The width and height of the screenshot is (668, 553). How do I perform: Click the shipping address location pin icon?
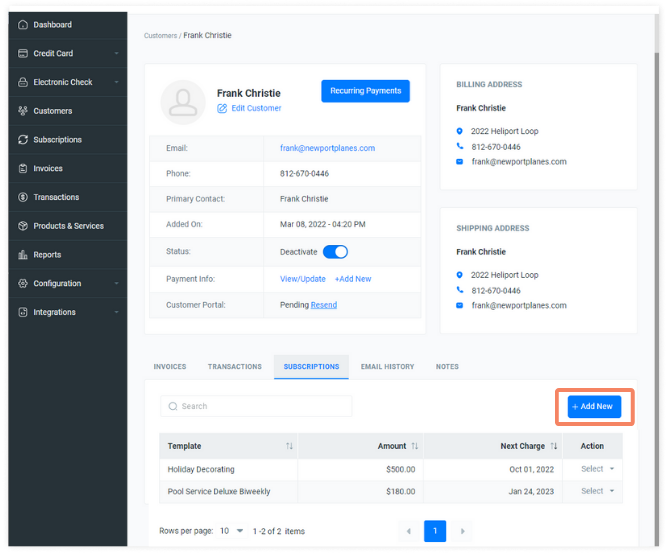pyautogui.click(x=460, y=275)
